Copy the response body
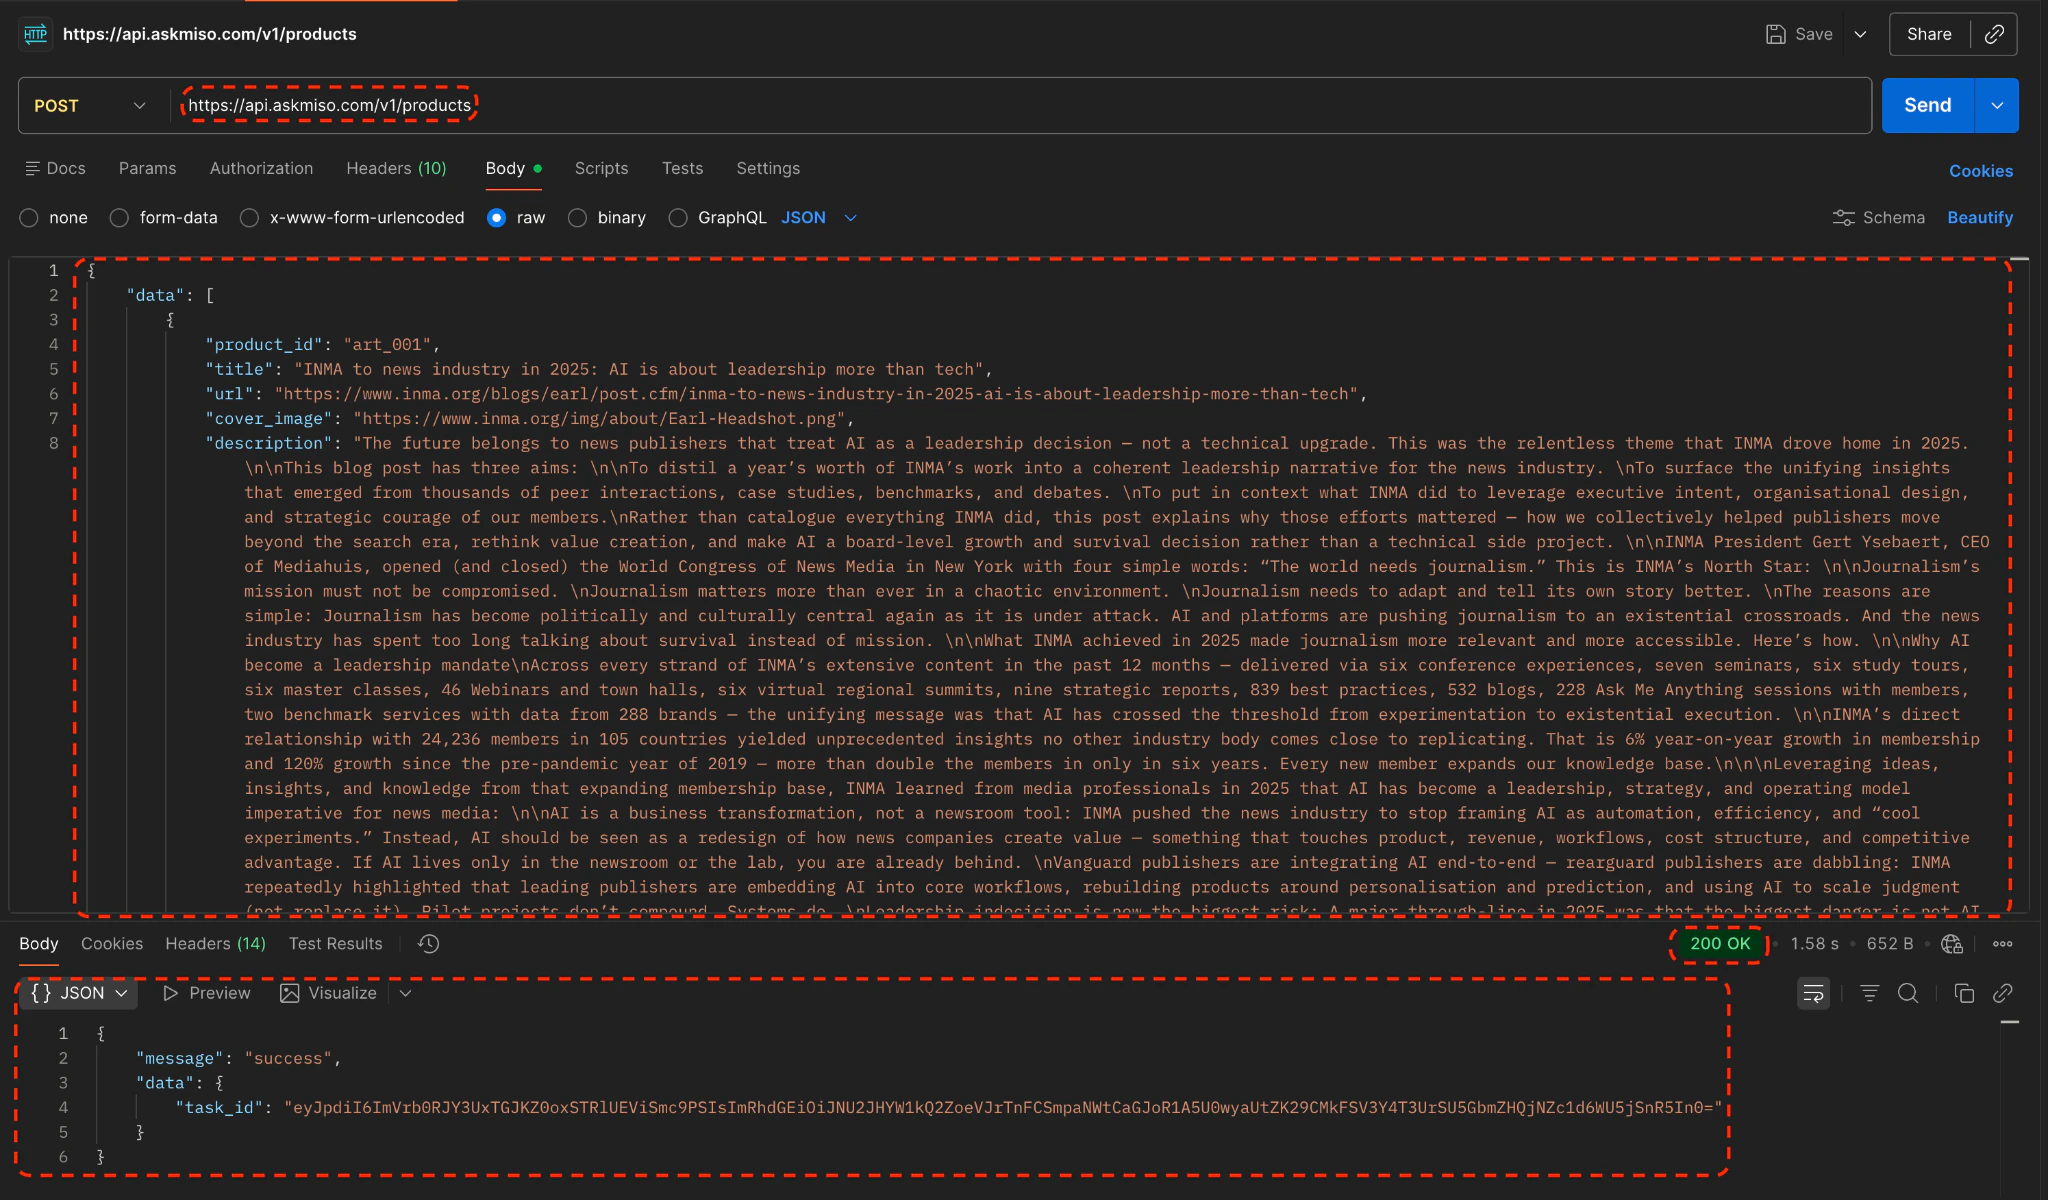The height and width of the screenshot is (1200, 2048). point(1963,993)
